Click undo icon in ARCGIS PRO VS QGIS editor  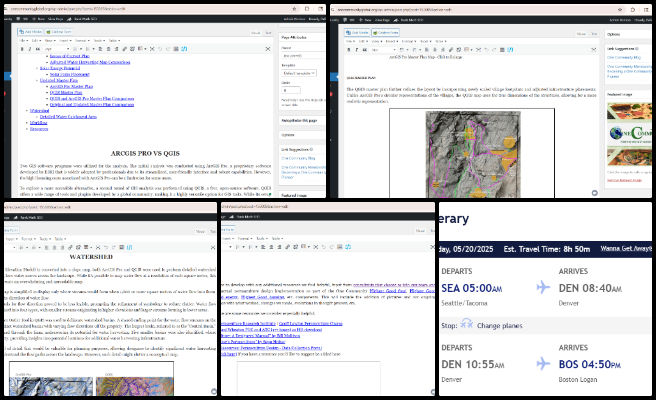(x=160, y=49)
